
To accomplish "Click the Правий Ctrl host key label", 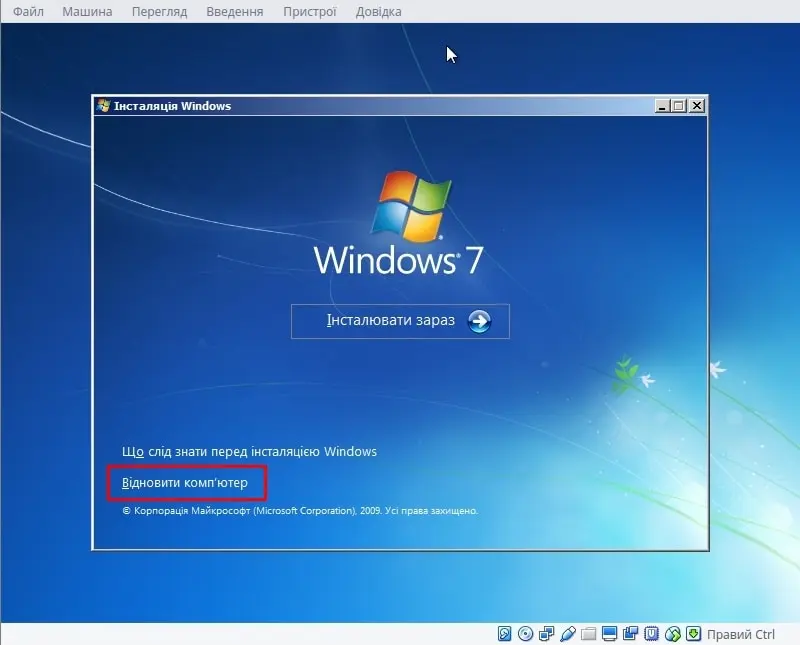I will [x=740, y=634].
